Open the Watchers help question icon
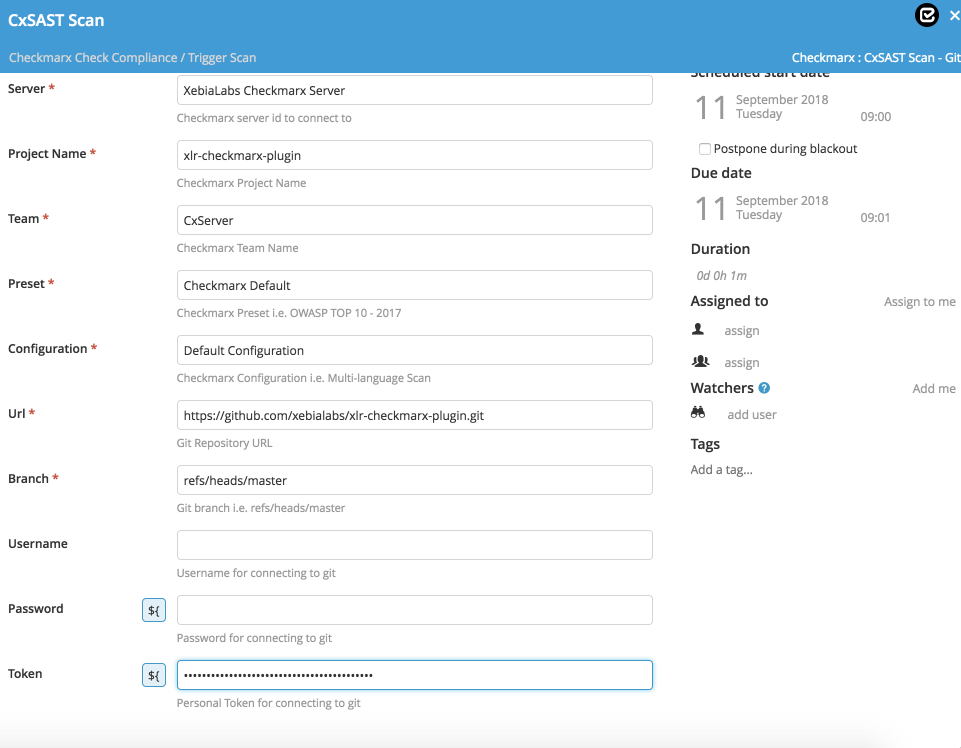This screenshot has height=748, width=961. 764,387
